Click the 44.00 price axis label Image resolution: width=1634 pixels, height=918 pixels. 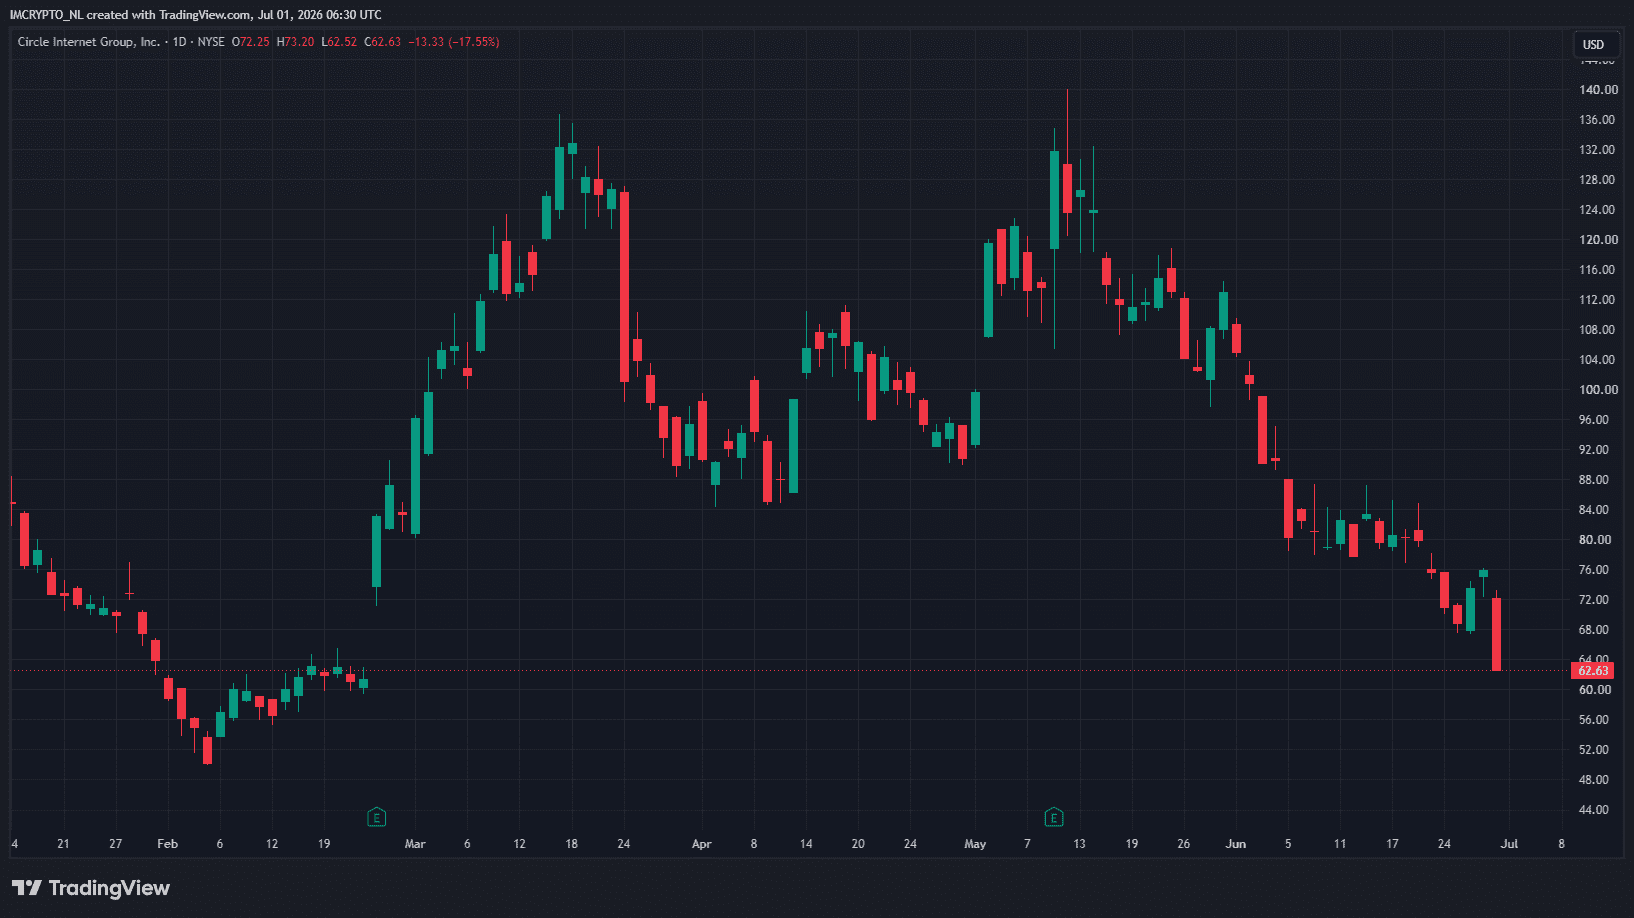1594,810
